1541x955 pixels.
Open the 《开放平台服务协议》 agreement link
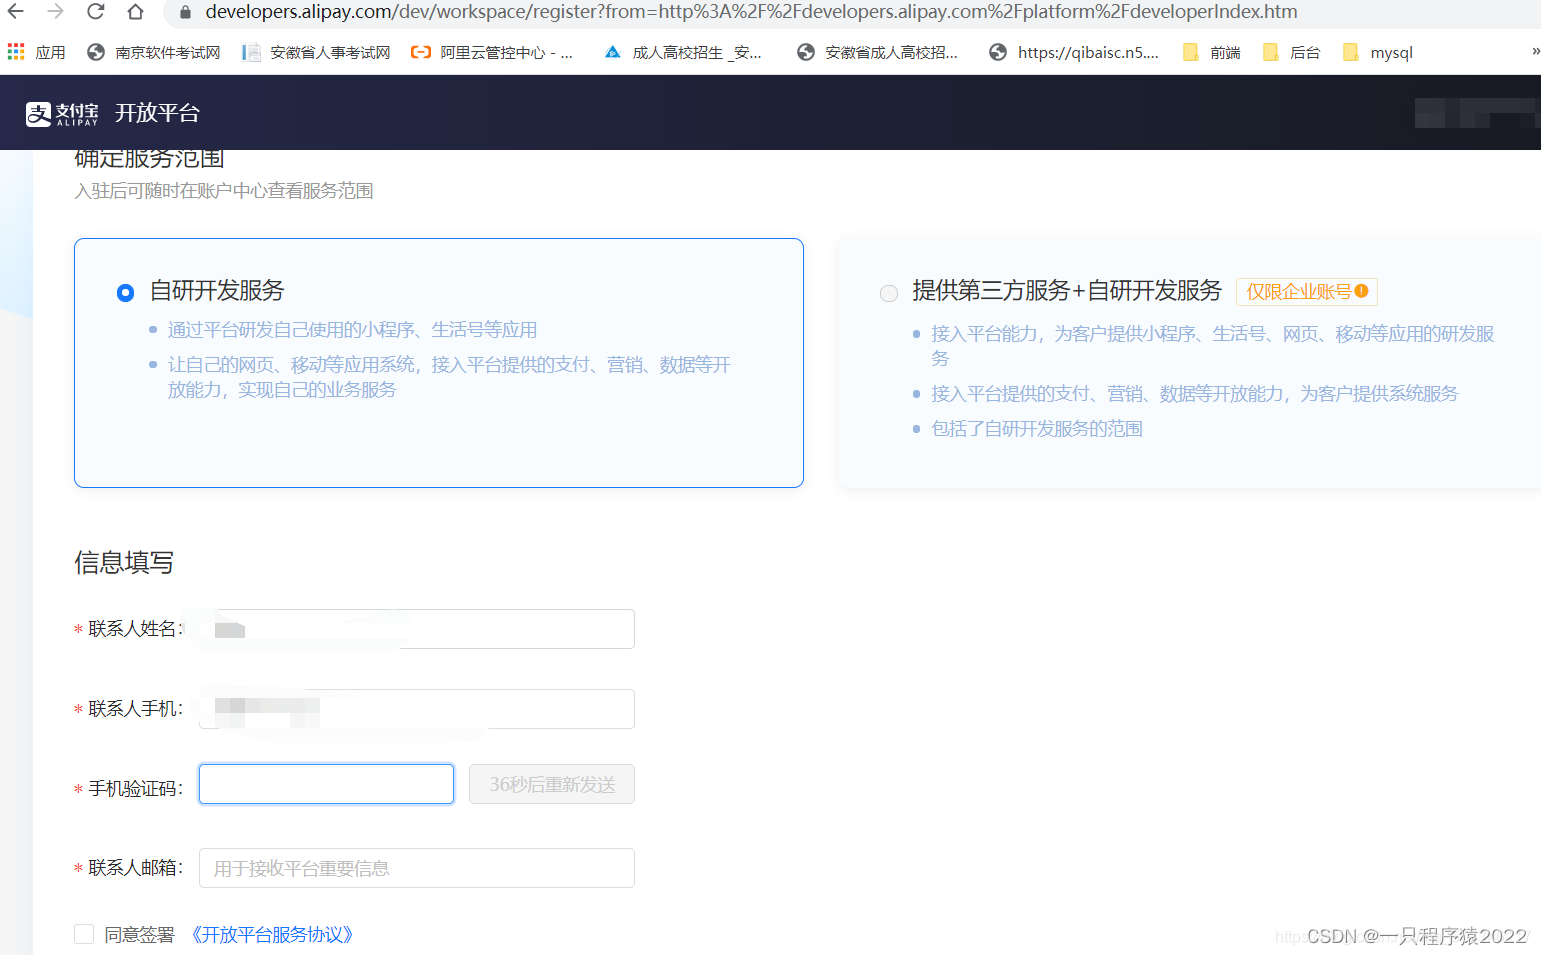(x=271, y=934)
